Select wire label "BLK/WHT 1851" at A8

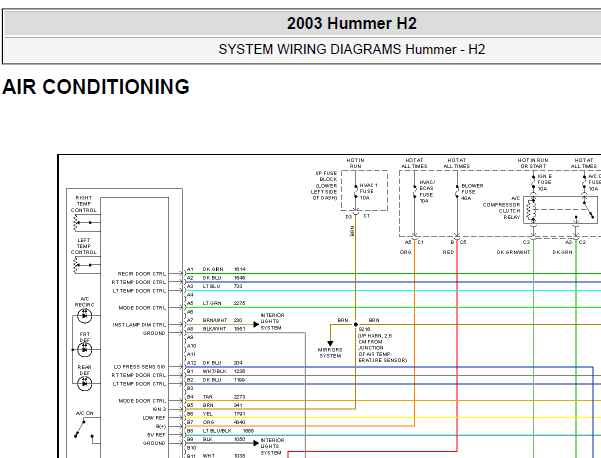(x=224, y=328)
